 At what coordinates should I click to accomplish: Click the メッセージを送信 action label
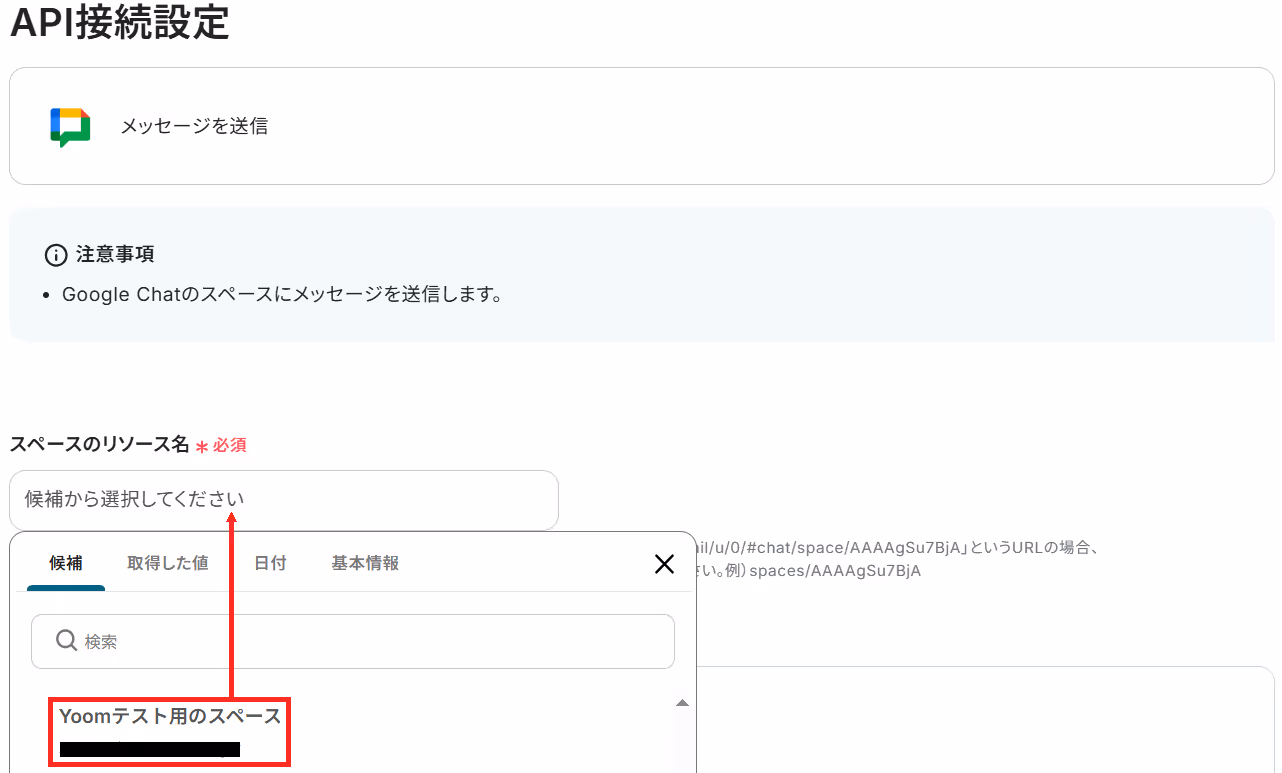(x=194, y=127)
